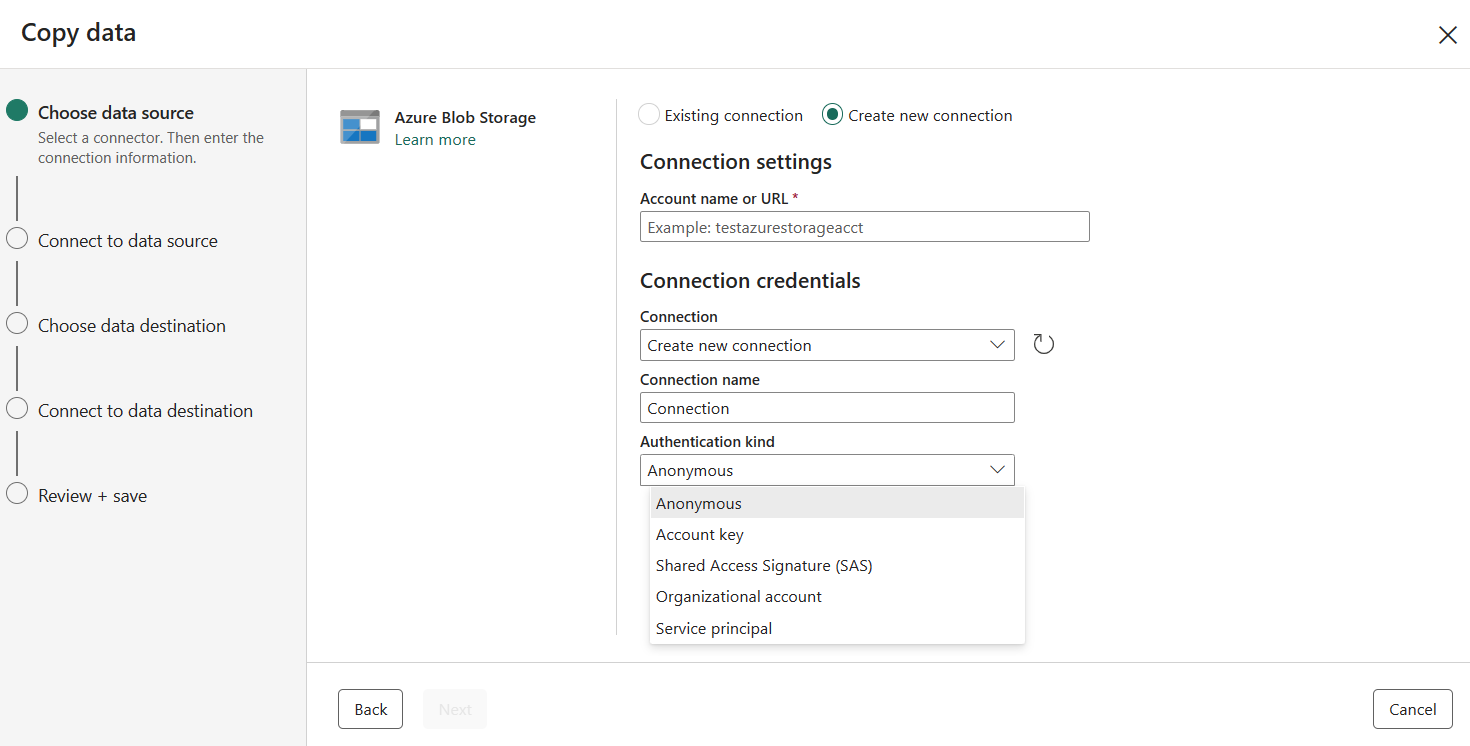The width and height of the screenshot is (1470, 746).
Task: Select the Connect to data source step
Action: click(126, 240)
